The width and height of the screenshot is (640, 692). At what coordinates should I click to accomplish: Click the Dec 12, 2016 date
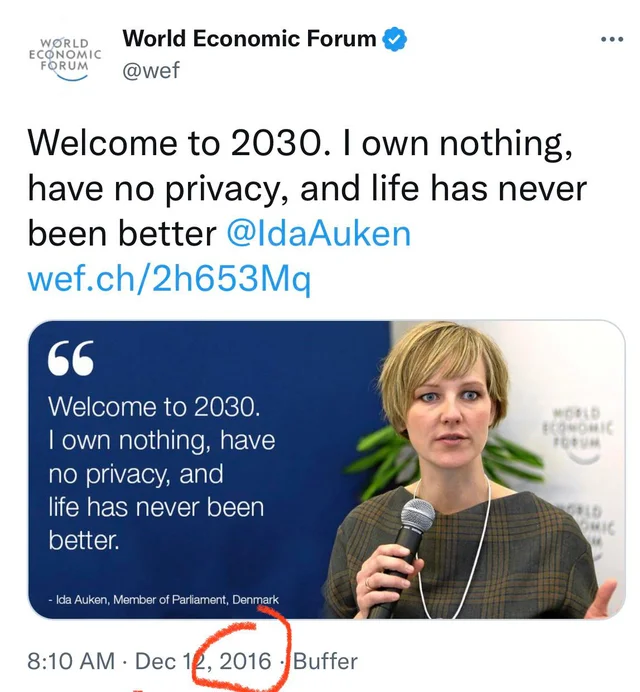pyautogui.click(x=202, y=661)
